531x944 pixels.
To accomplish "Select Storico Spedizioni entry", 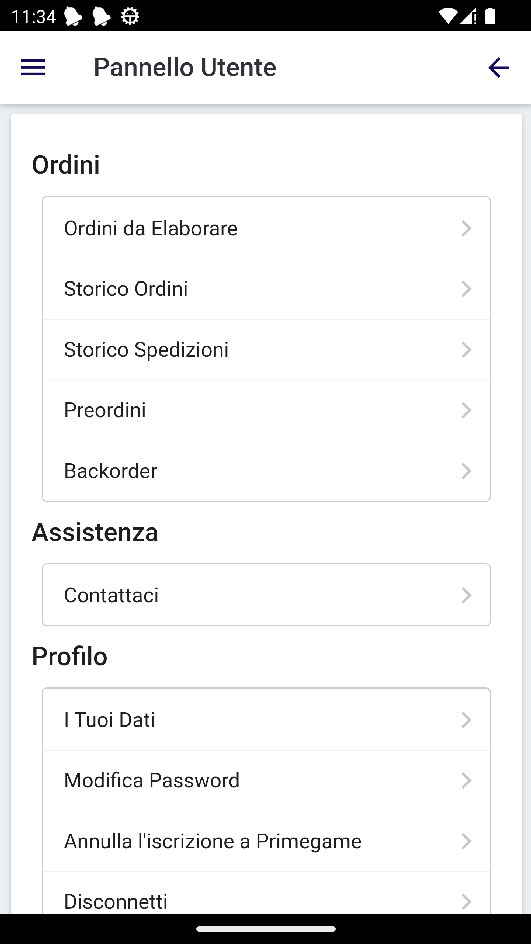I will [x=266, y=350].
